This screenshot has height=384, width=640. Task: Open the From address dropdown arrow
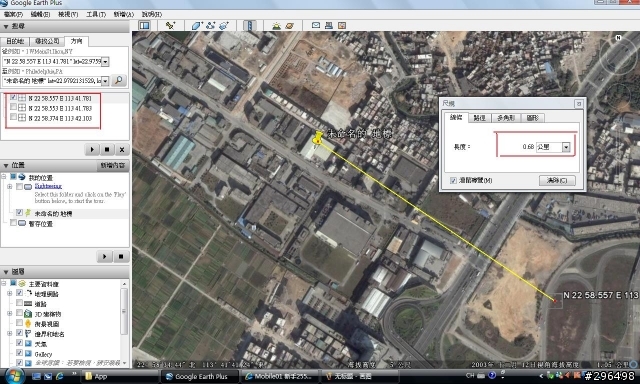click(105, 62)
